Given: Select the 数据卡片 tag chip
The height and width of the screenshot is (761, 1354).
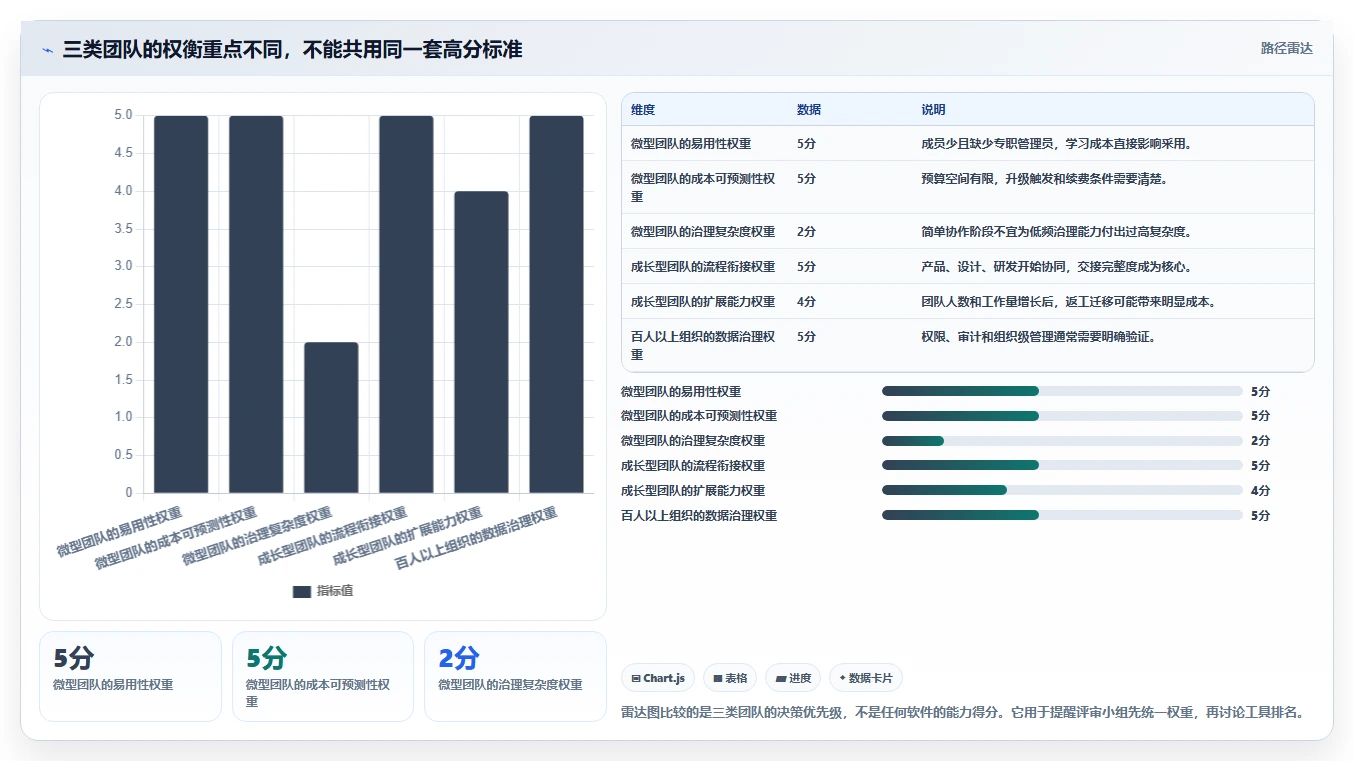Looking at the screenshot, I should [866, 678].
